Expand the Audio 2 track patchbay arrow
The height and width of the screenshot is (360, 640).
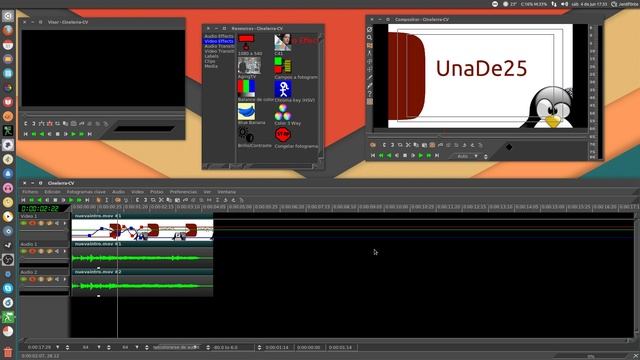[x=64, y=279]
